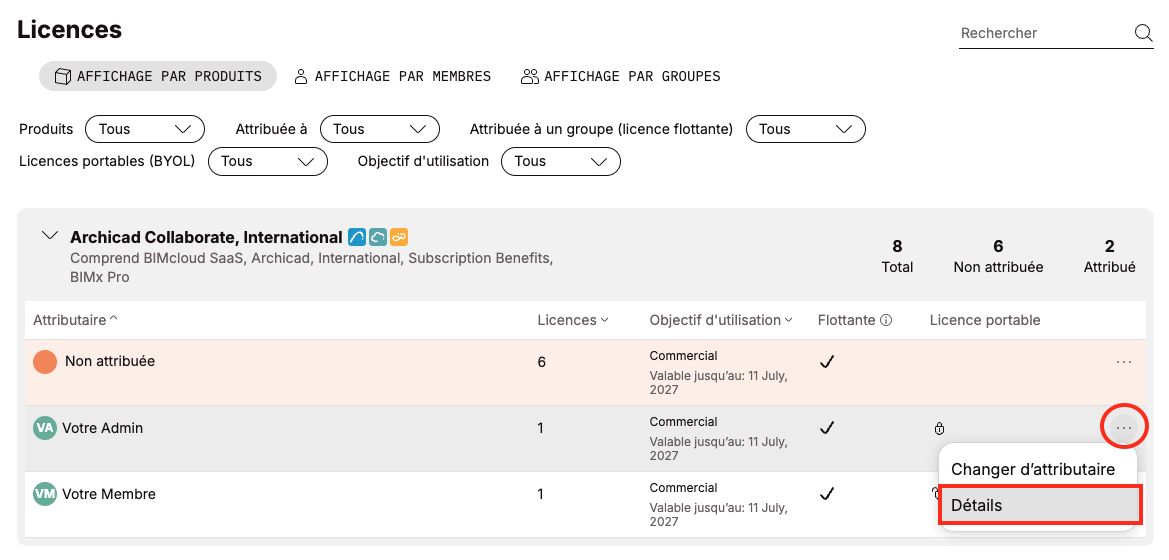The image size is (1169, 560).
Task: Click the orange Non attribuée avatar
Action: [45, 362]
